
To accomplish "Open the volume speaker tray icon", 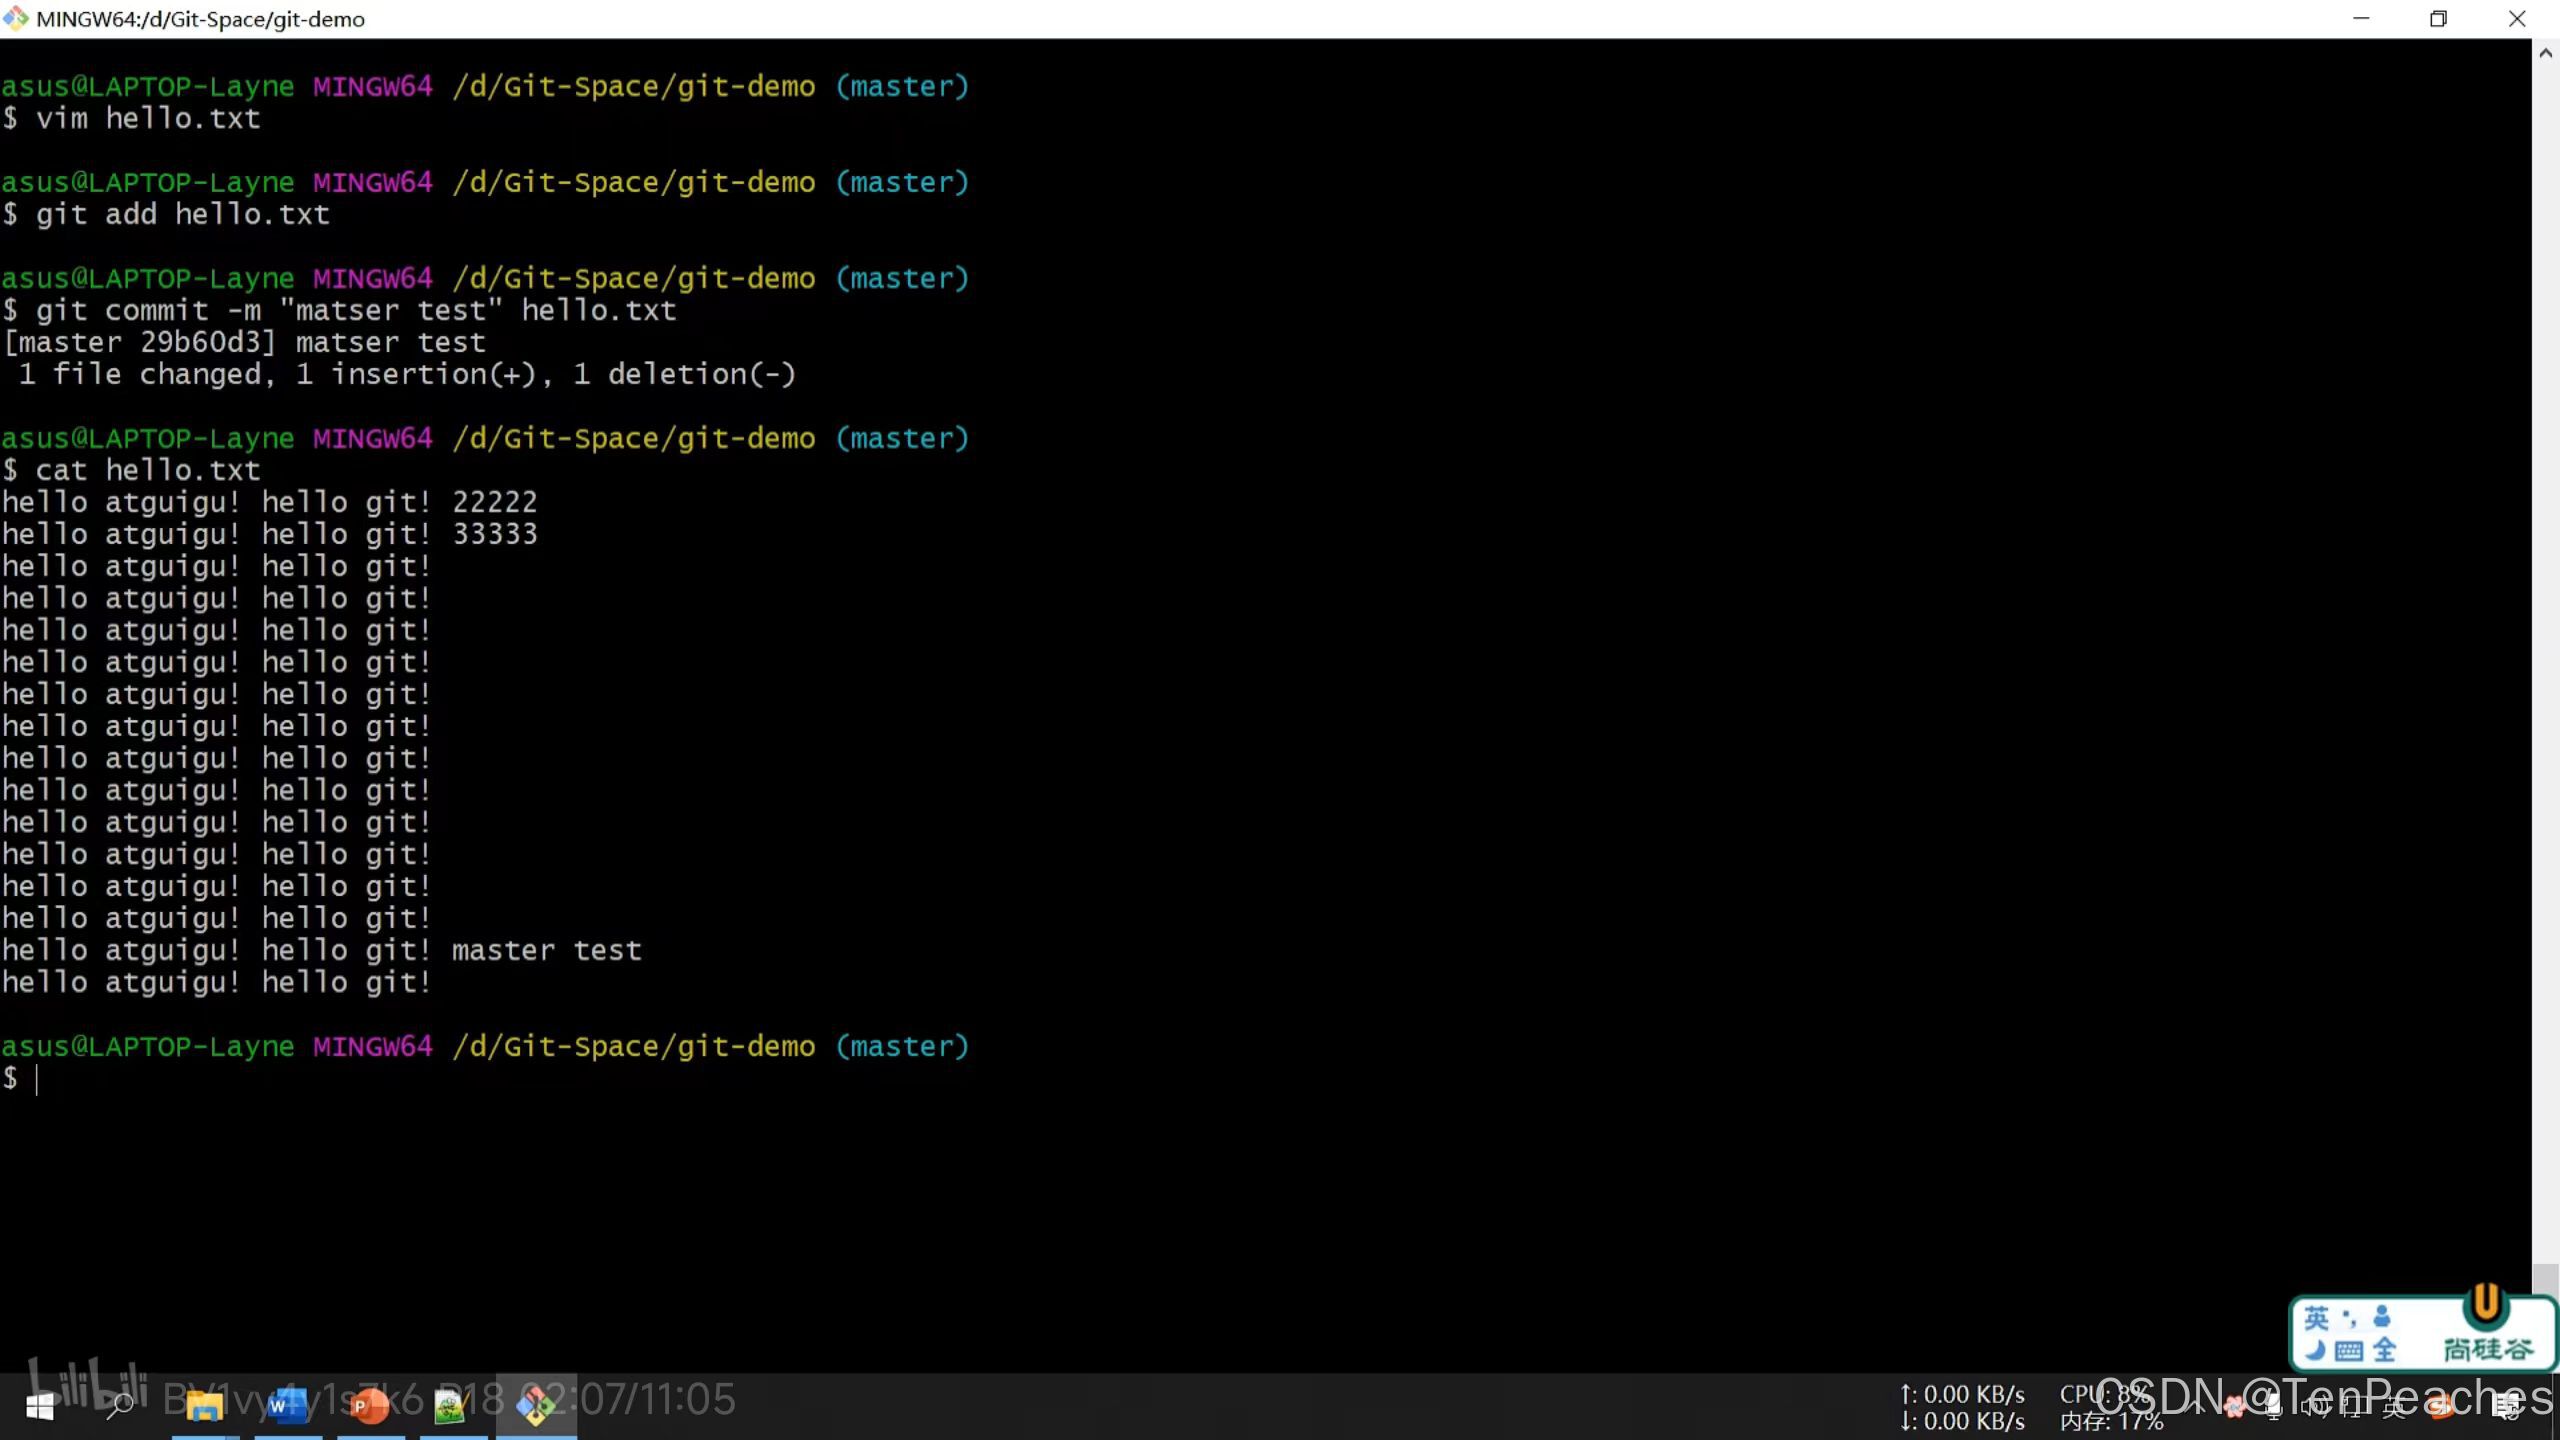I will tap(2314, 1407).
